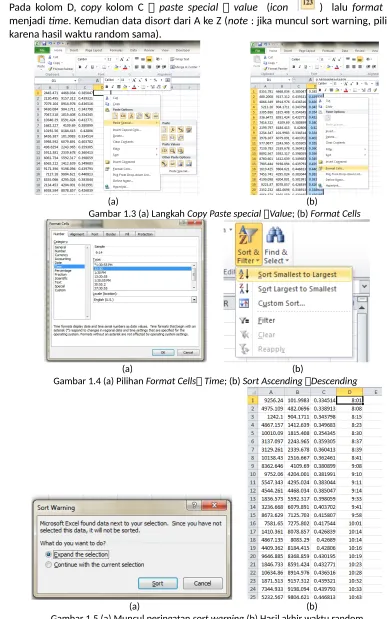Click cell showing 101.9983

pos(297,400)
